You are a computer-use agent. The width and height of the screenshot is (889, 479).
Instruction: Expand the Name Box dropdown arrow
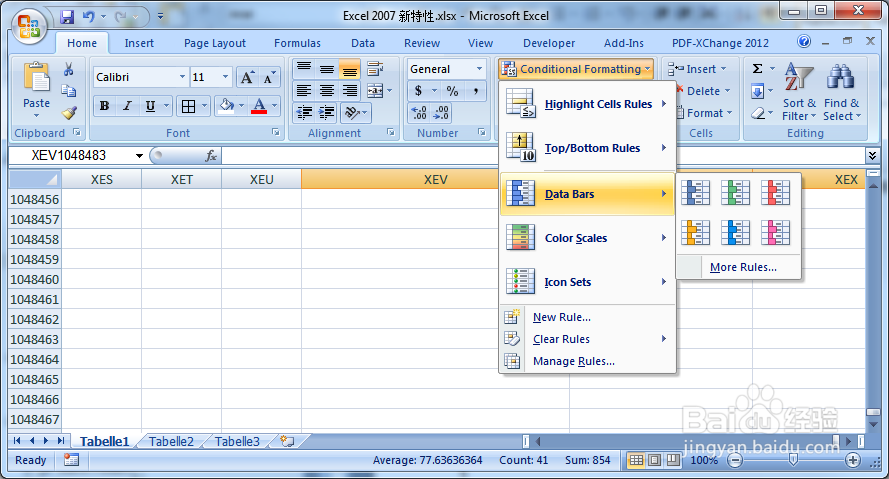point(139,156)
